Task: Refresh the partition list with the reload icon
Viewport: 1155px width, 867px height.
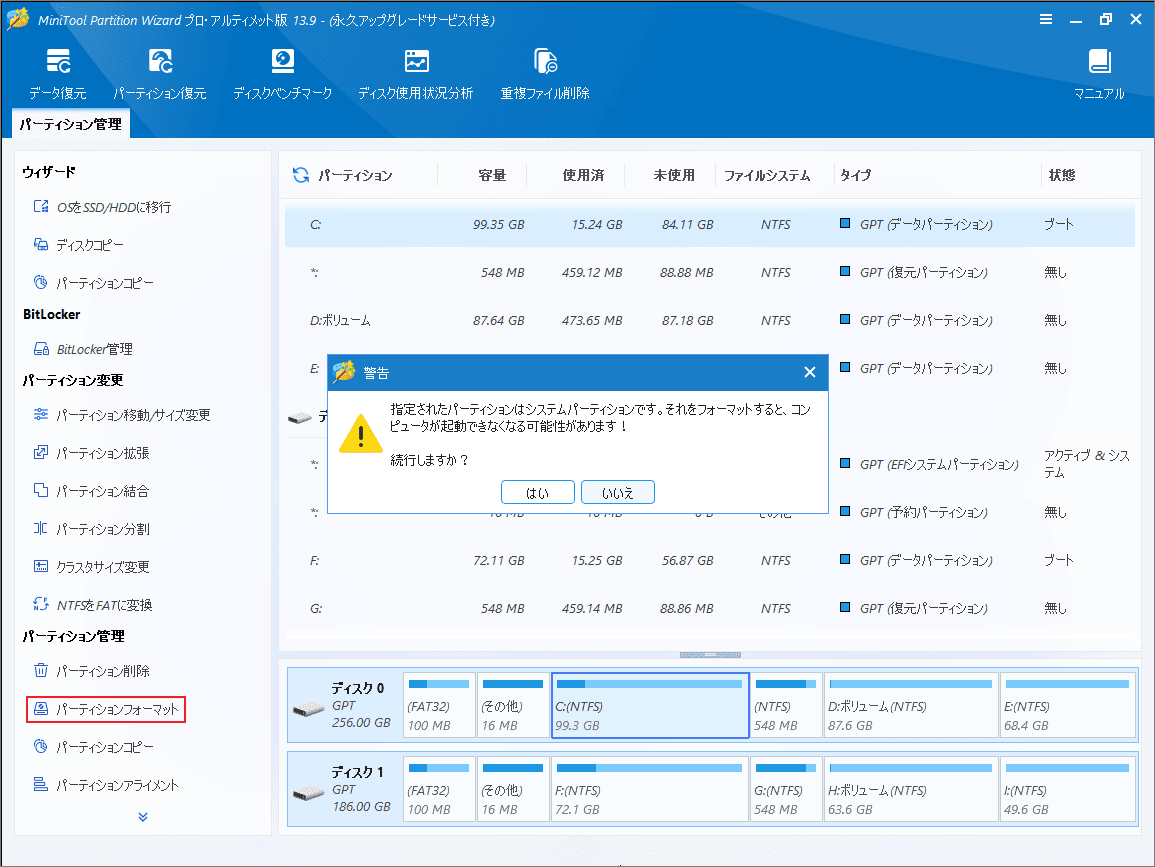Action: [x=301, y=175]
